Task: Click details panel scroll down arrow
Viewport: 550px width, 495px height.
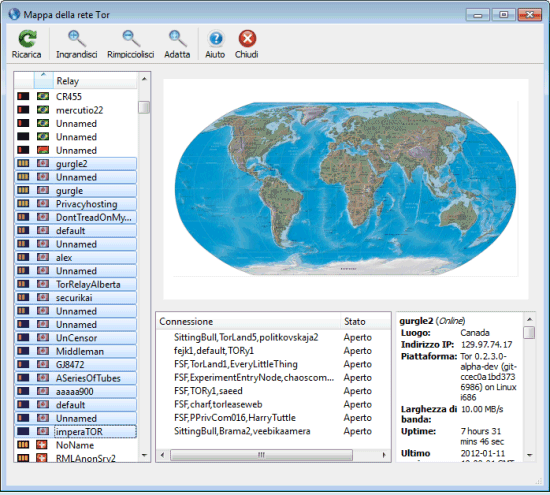Action: (x=530, y=455)
